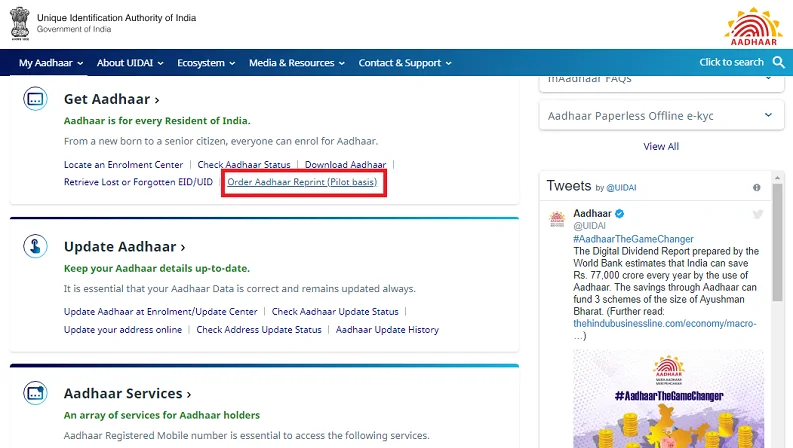793x448 pixels.
Task: Click the @UIDAI link beside Tweets
Action: (x=621, y=188)
